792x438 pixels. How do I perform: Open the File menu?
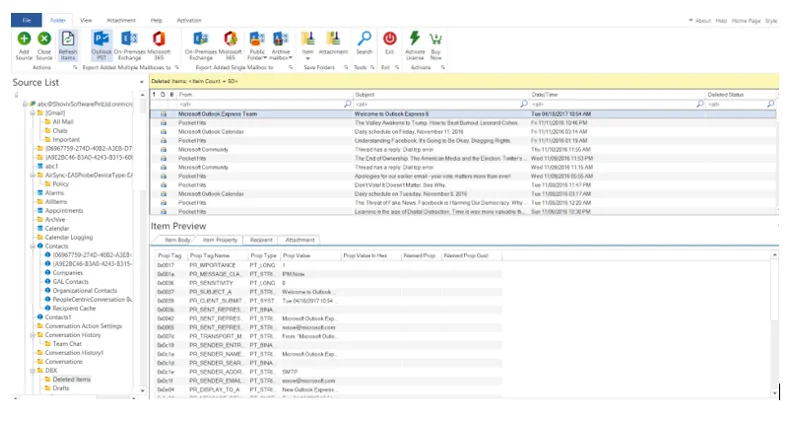click(x=26, y=20)
